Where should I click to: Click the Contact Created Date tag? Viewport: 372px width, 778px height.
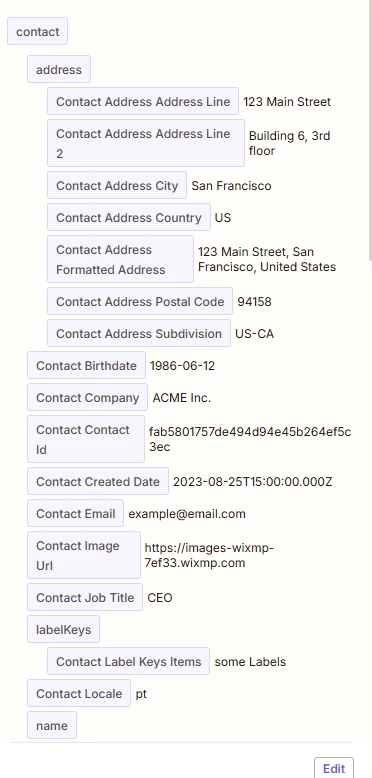(x=98, y=482)
